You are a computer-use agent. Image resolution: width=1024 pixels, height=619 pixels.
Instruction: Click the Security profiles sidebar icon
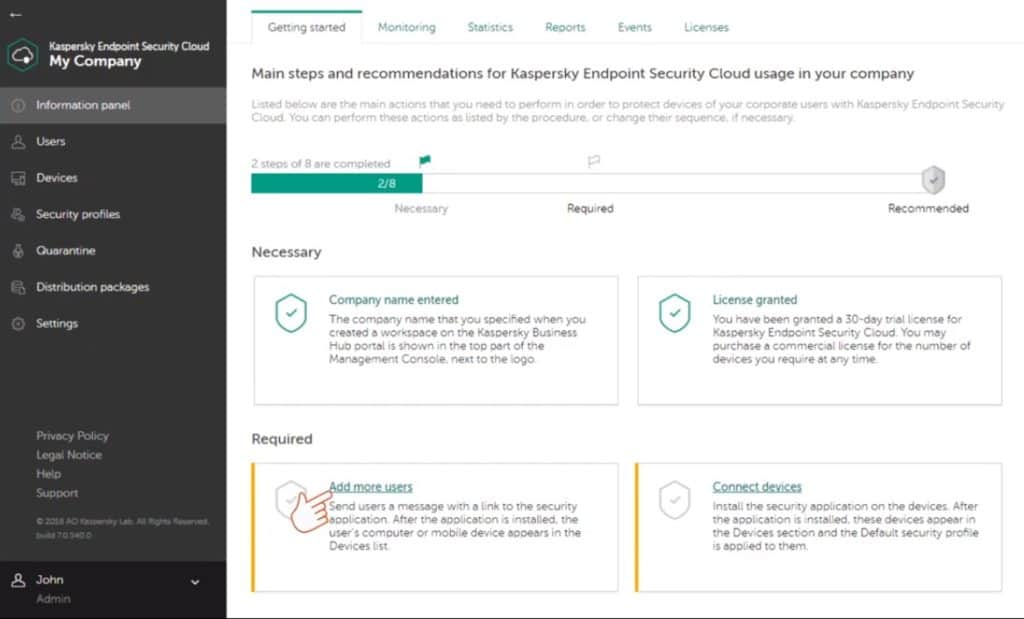tap(18, 214)
